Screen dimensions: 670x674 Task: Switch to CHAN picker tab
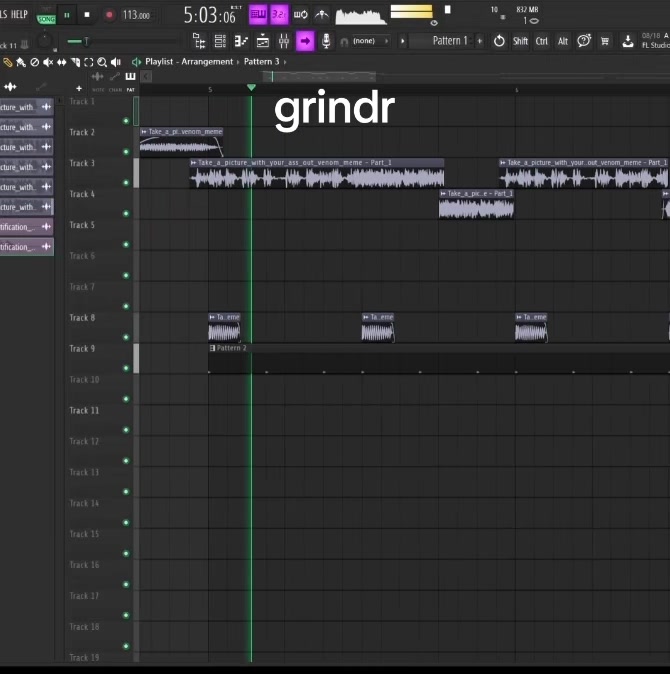point(115,90)
